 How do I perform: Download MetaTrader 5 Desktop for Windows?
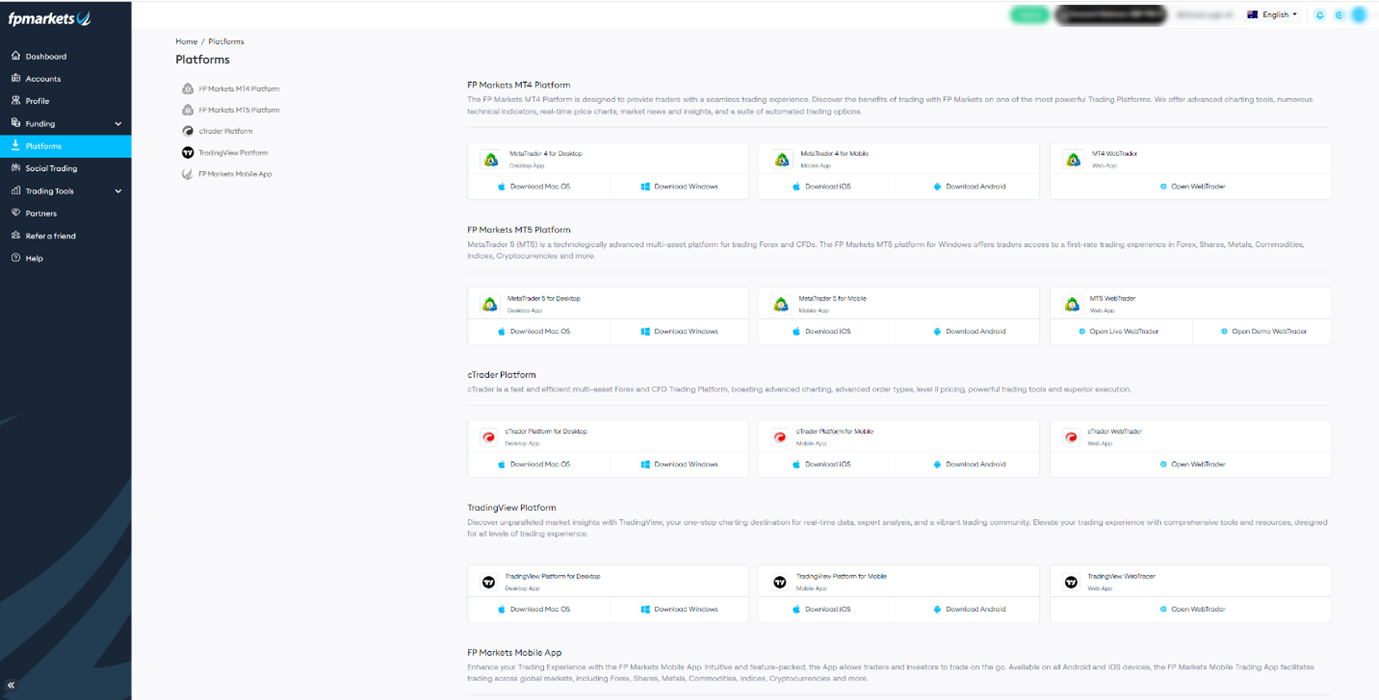click(679, 331)
